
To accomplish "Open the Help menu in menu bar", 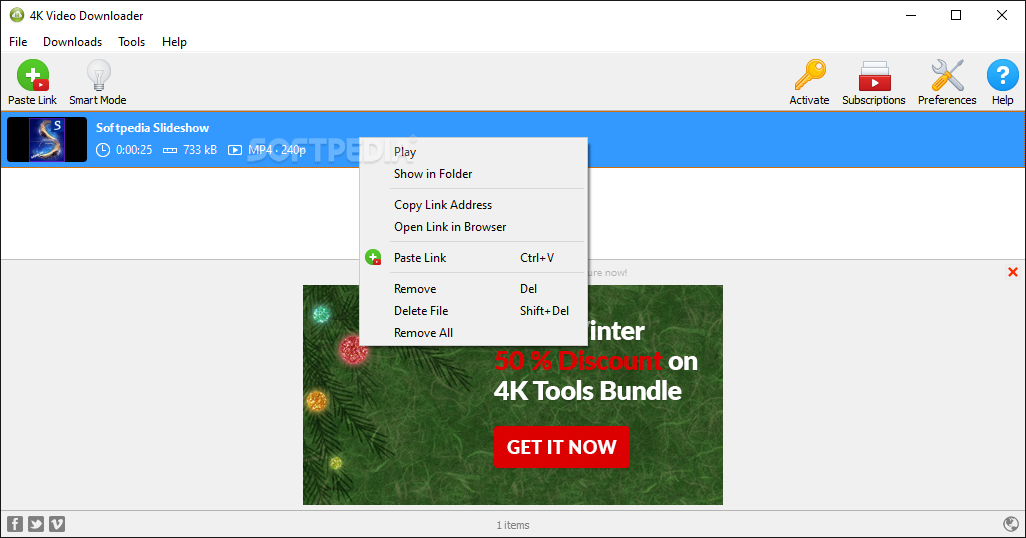I will (175, 42).
